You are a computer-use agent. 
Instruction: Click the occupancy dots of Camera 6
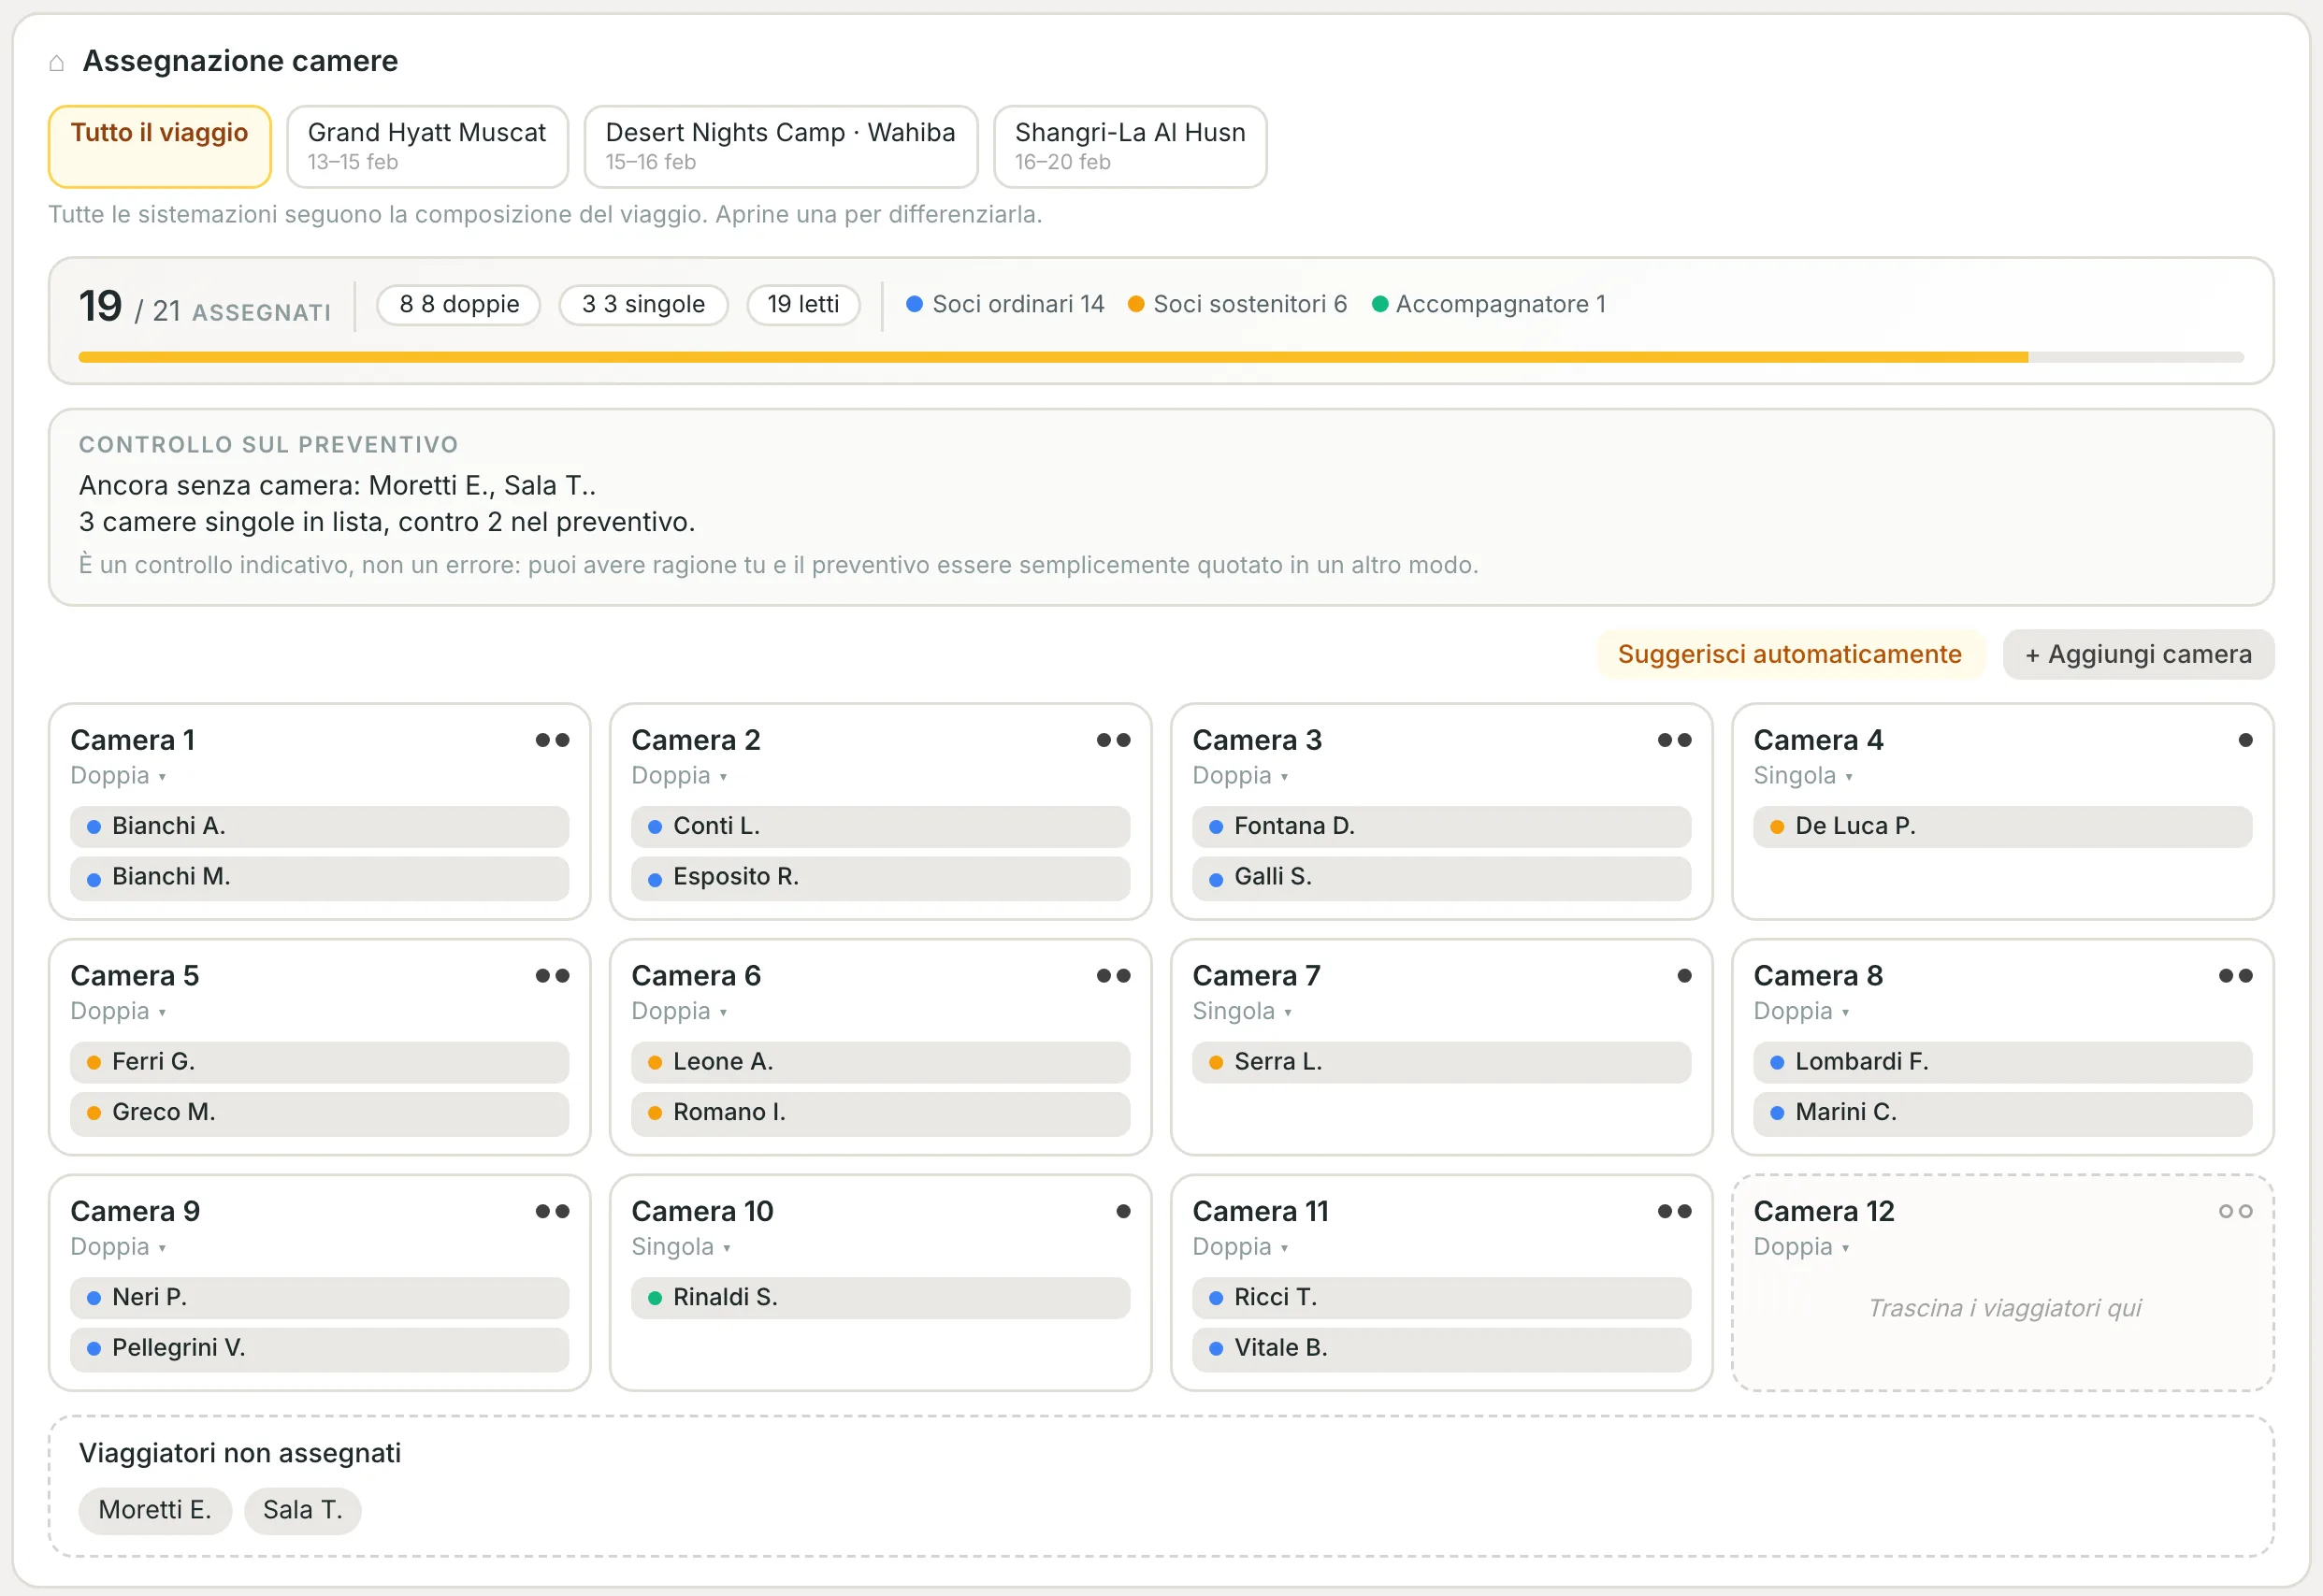click(x=1113, y=976)
